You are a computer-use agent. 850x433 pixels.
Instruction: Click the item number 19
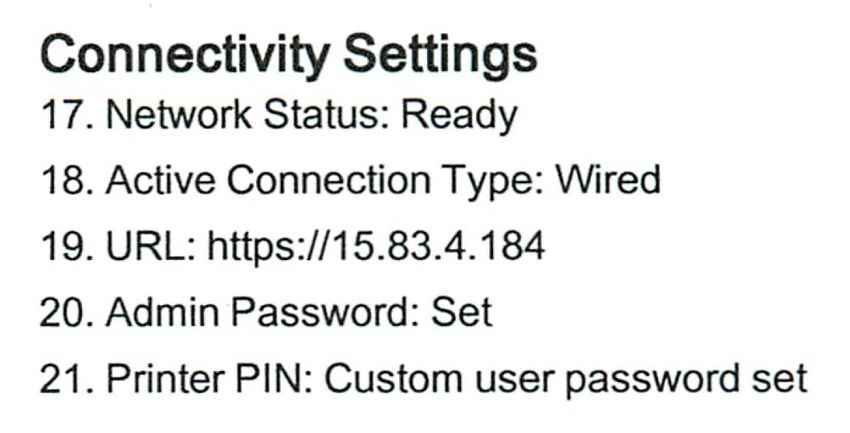tap(66, 246)
